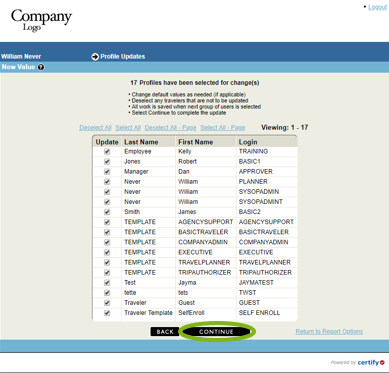Image resolution: width=389 pixels, height=373 pixels.
Task: Click the Profile Updates arrow icon
Action: pos(95,57)
